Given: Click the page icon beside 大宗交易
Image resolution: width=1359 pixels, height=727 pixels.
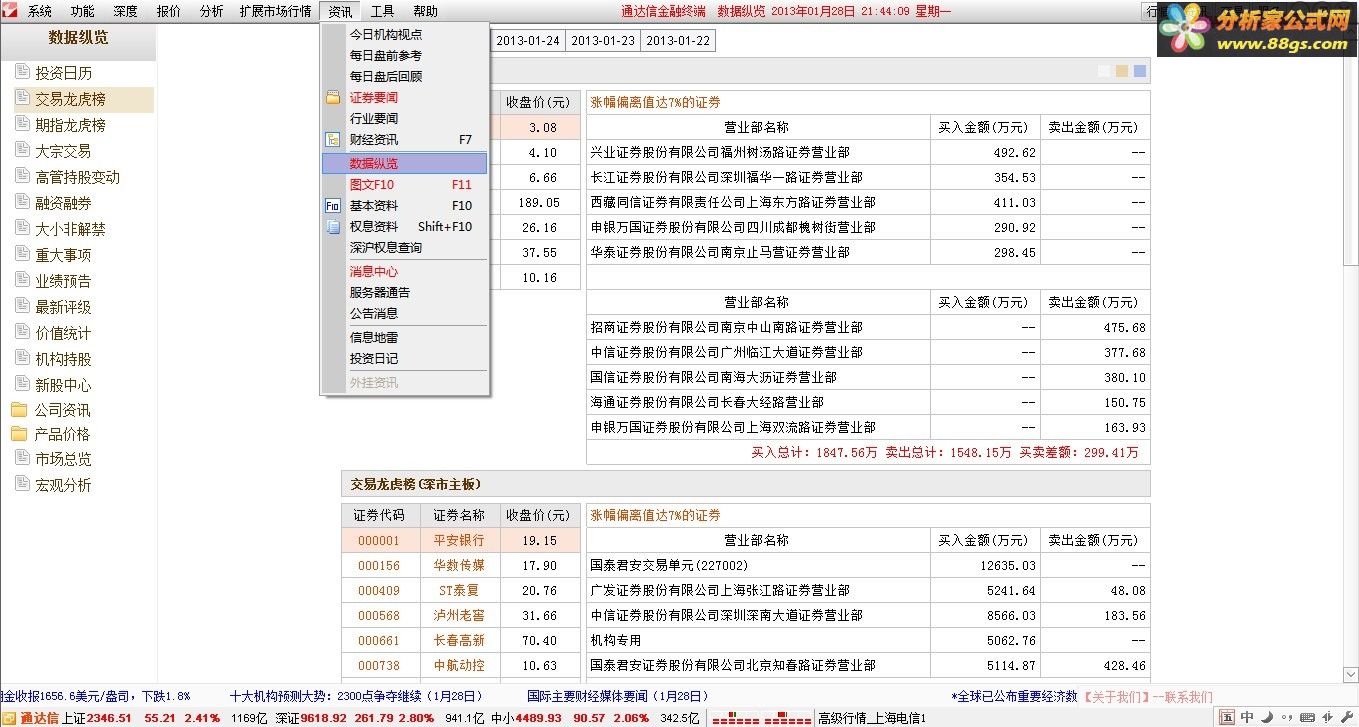Looking at the screenshot, I should click(x=22, y=151).
